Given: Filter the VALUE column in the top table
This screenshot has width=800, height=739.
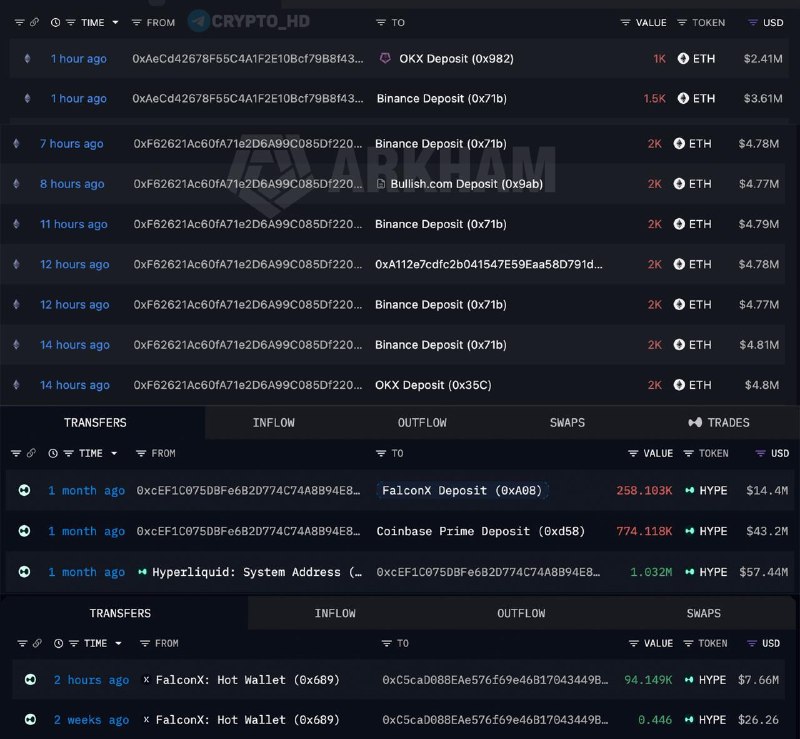Looking at the screenshot, I should click(x=625, y=22).
